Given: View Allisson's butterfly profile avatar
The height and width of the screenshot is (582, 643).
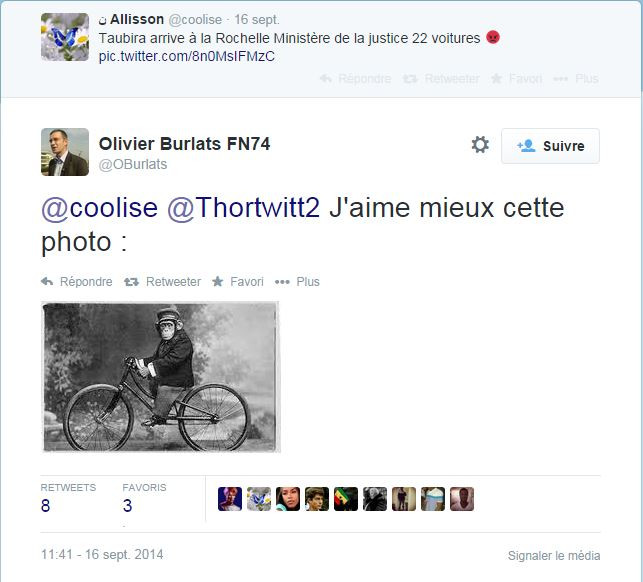Looking at the screenshot, I should [65, 37].
